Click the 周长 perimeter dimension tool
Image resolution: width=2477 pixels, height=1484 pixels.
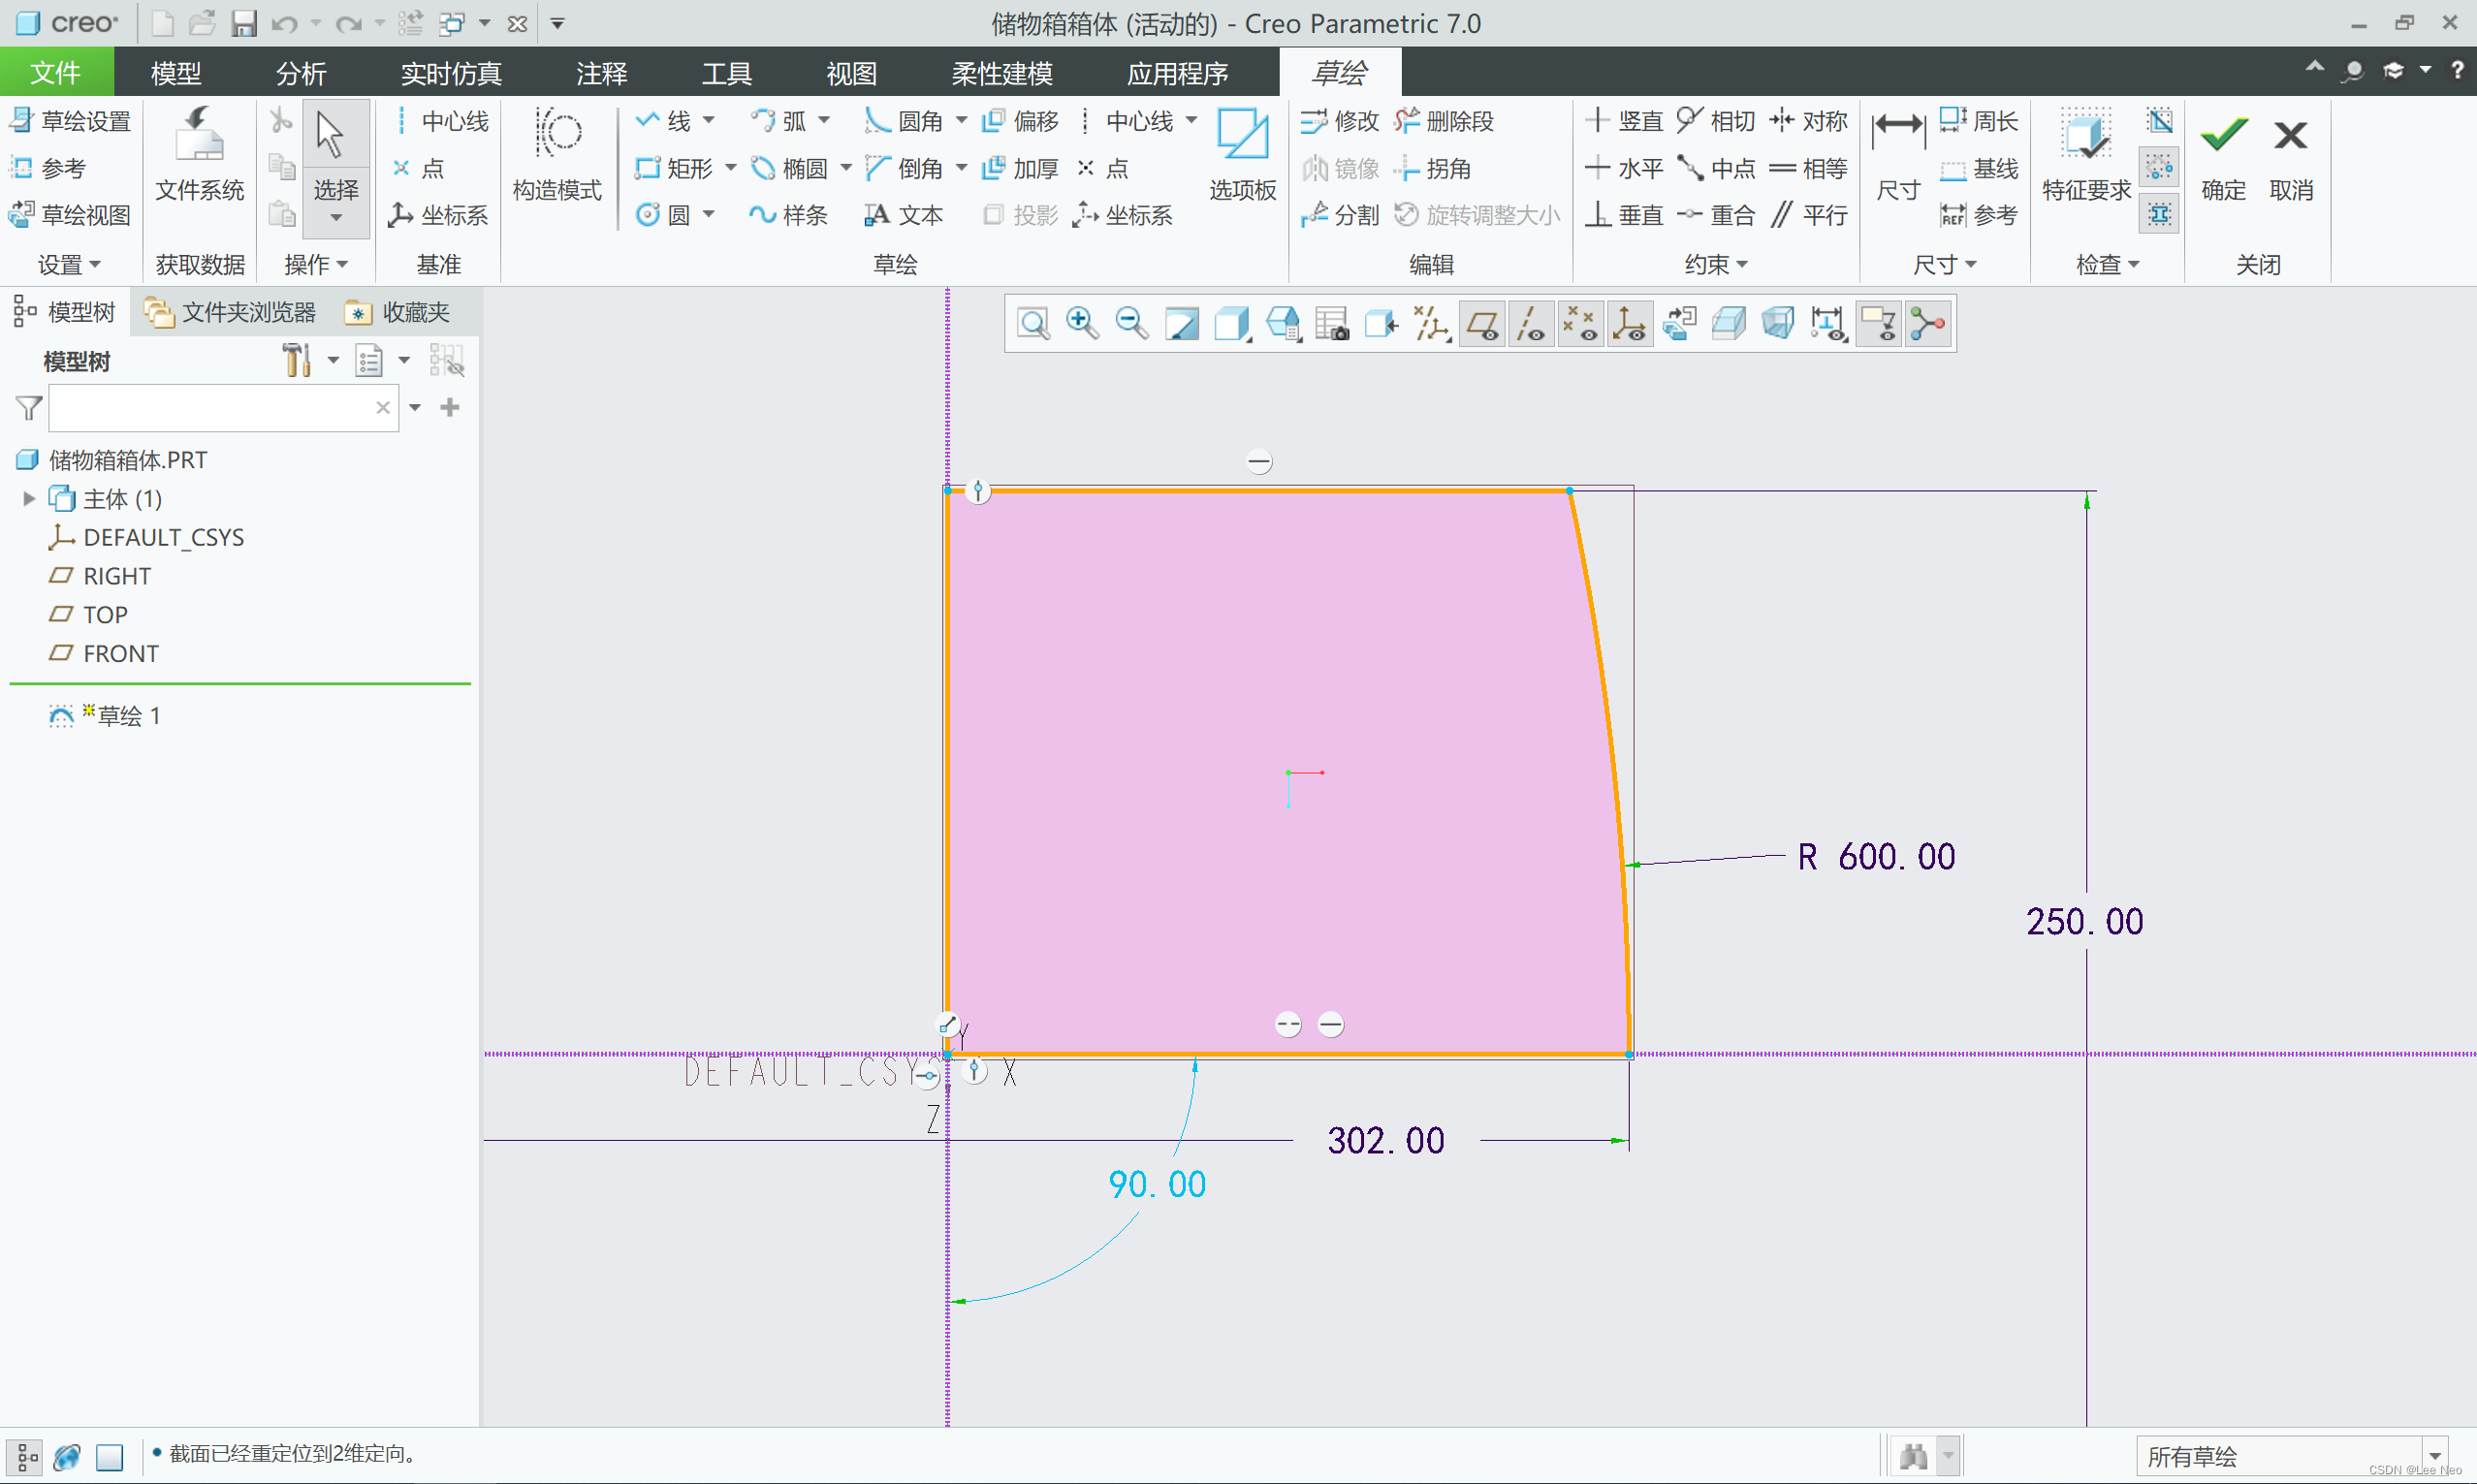[1978, 121]
